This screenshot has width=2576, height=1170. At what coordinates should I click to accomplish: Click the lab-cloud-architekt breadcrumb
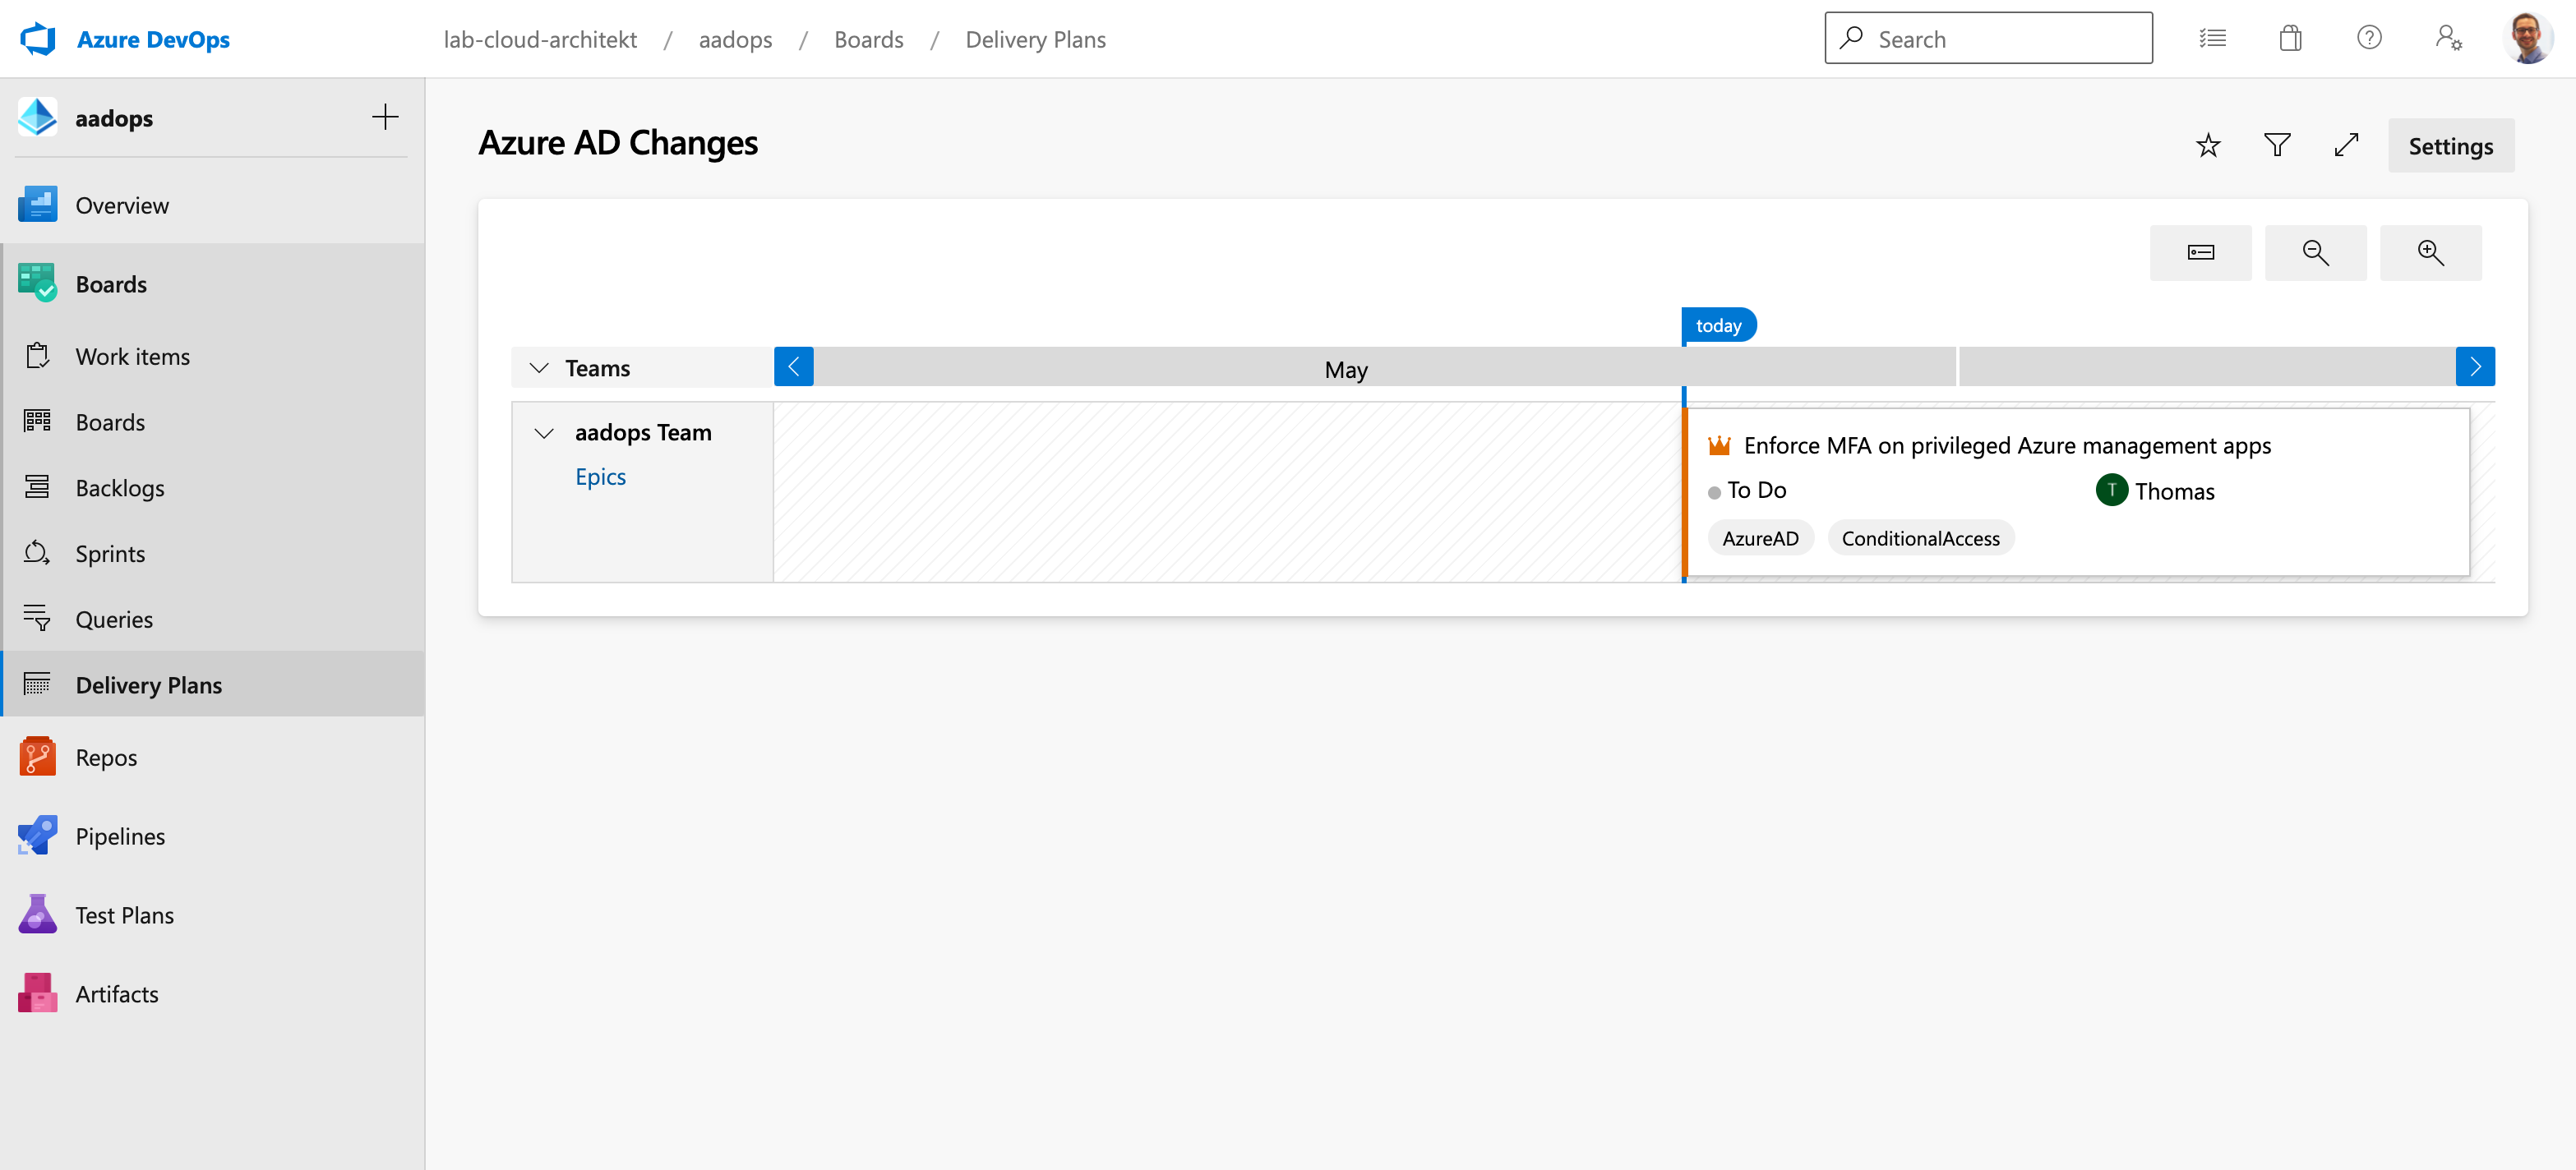tap(540, 39)
